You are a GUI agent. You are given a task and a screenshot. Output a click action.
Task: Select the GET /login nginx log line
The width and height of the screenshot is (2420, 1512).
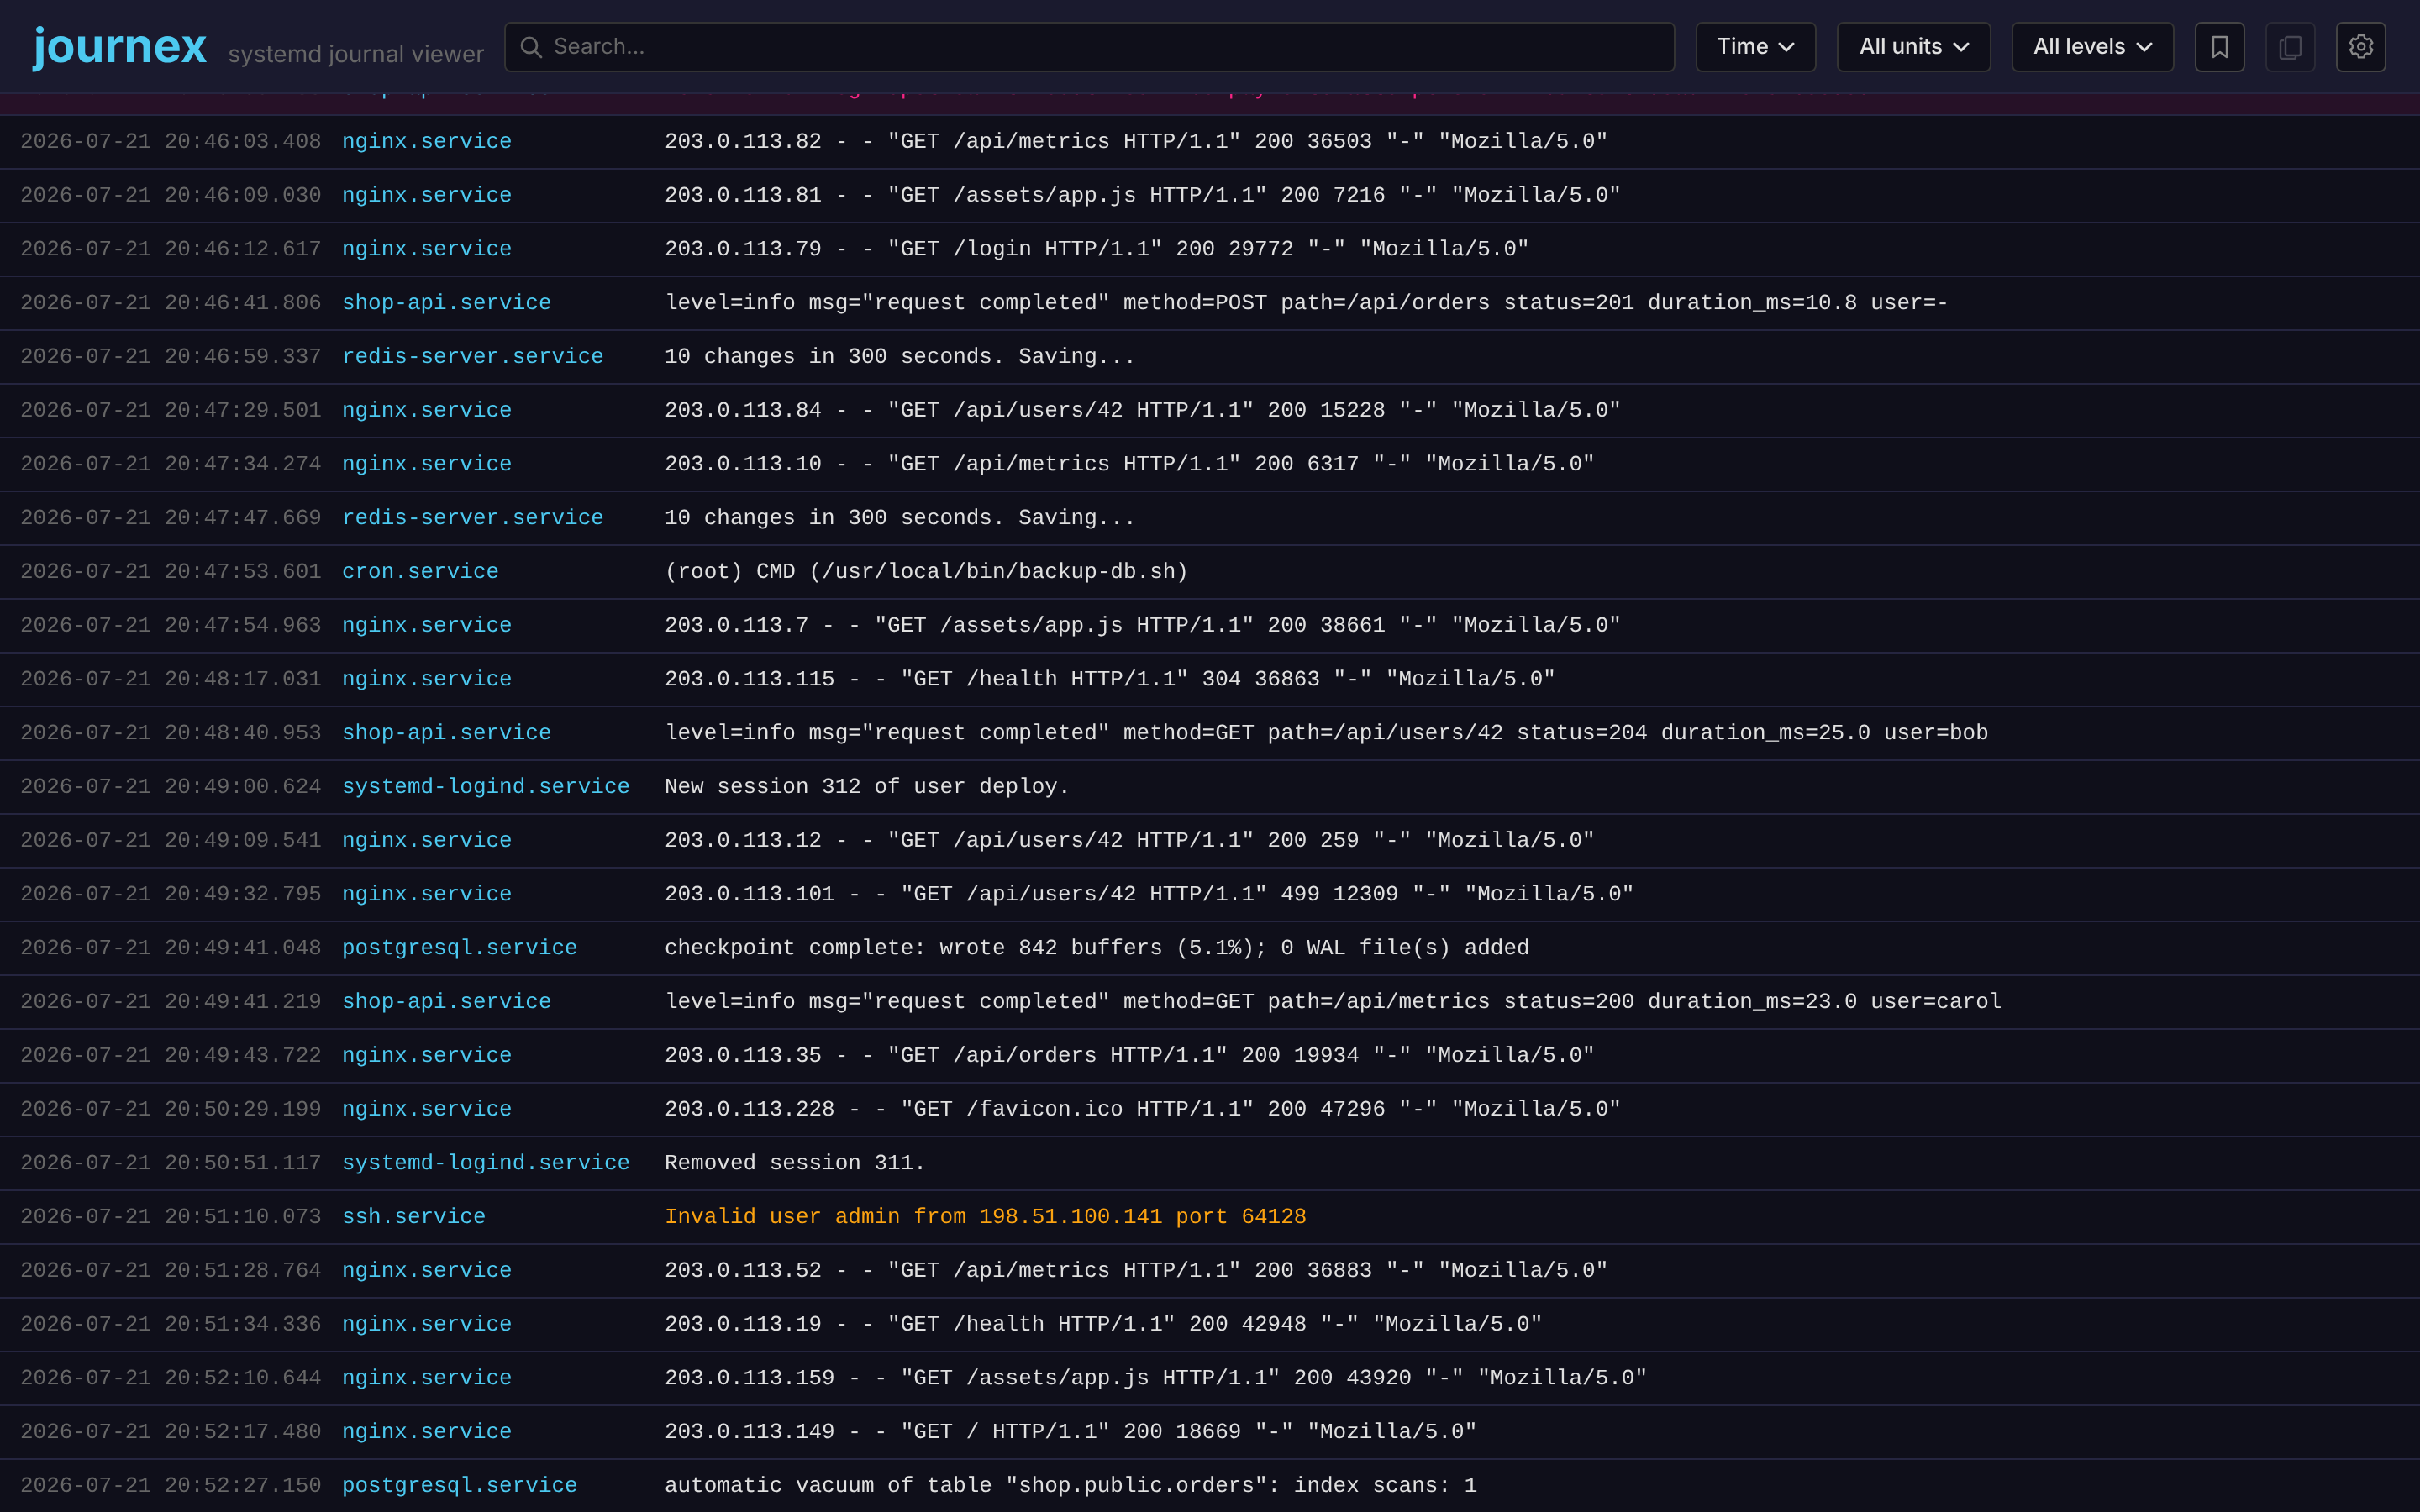coord(1097,249)
